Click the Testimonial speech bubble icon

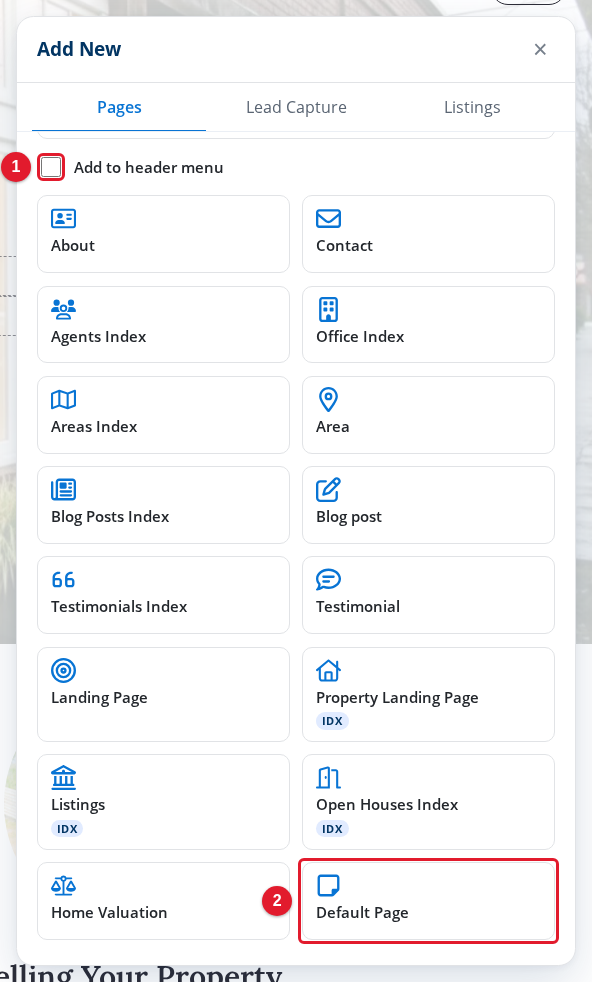(x=328, y=580)
